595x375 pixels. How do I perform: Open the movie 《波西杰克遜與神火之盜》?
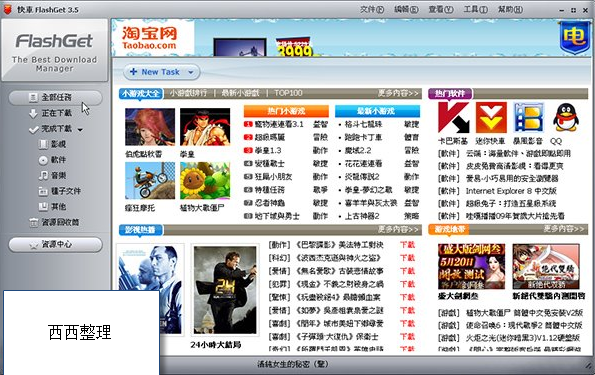coord(338,258)
